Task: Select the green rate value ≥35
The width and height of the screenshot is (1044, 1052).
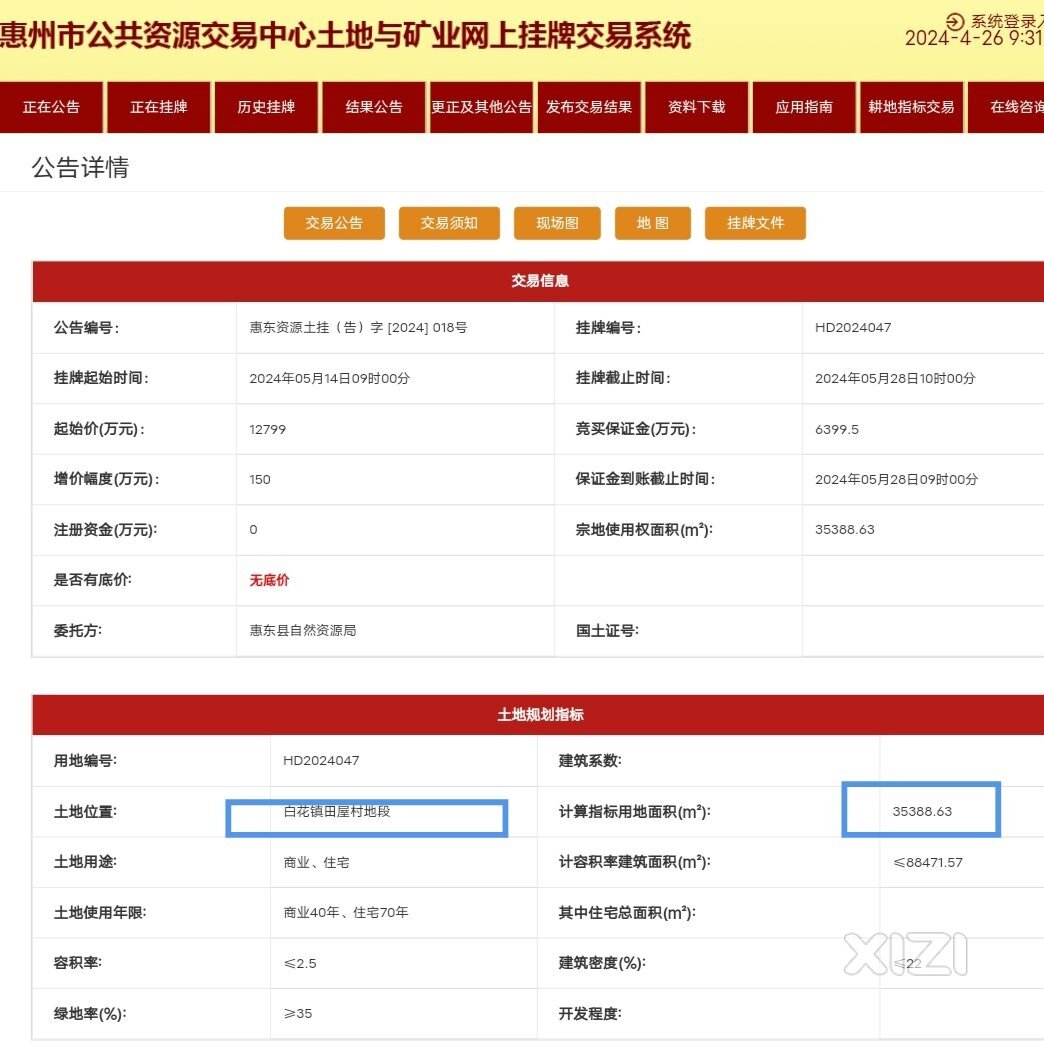Action: coord(297,1014)
